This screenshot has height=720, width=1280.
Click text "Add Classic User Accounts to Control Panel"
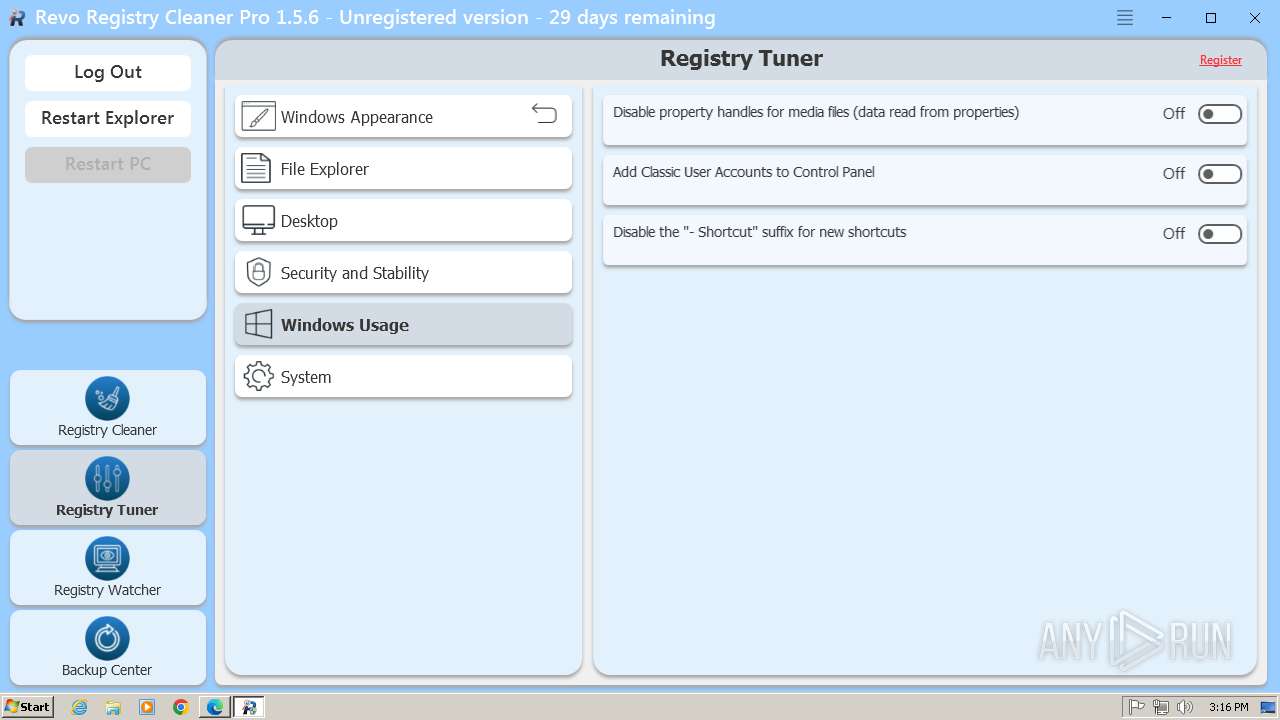(x=744, y=172)
